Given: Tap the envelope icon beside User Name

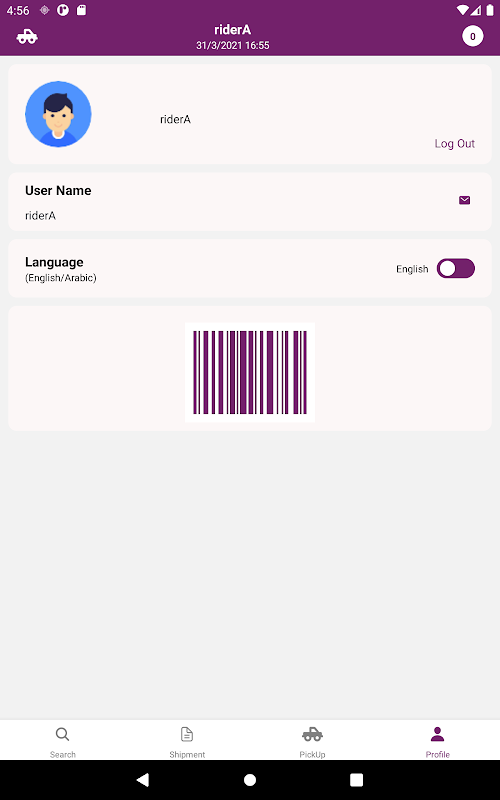Looking at the screenshot, I should coord(464,200).
